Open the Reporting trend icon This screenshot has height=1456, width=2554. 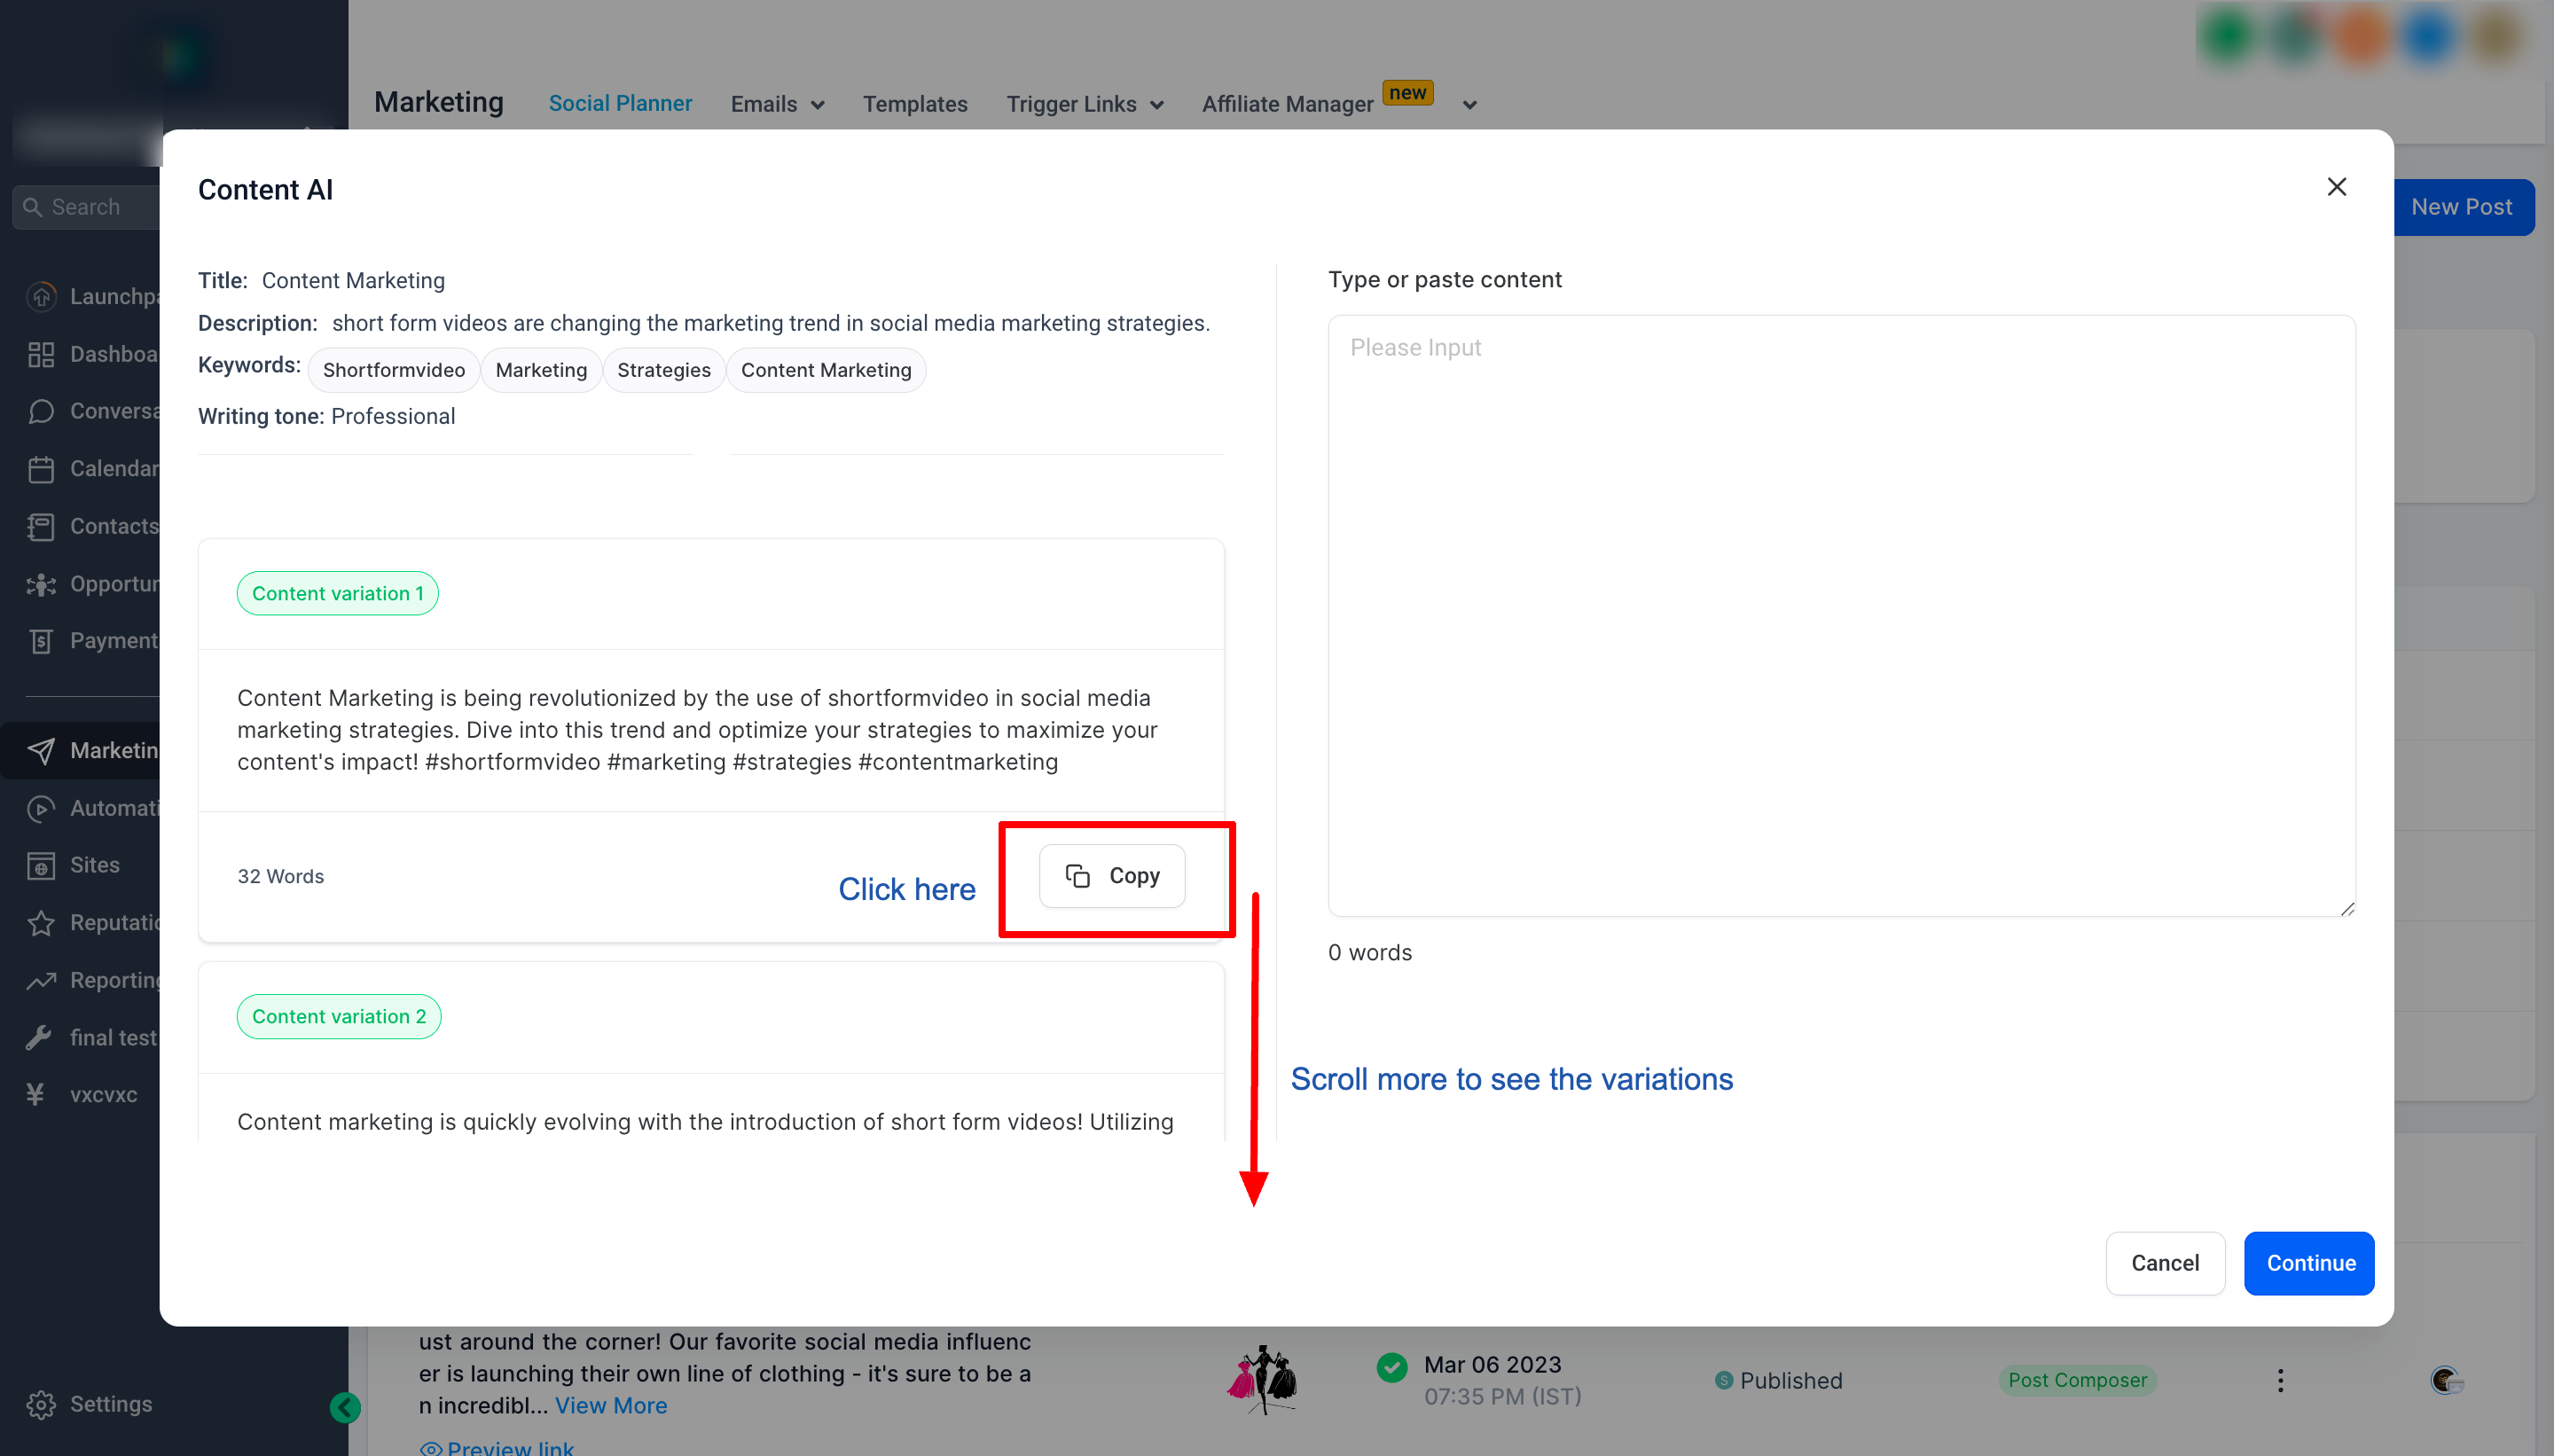[x=41, y=981]
